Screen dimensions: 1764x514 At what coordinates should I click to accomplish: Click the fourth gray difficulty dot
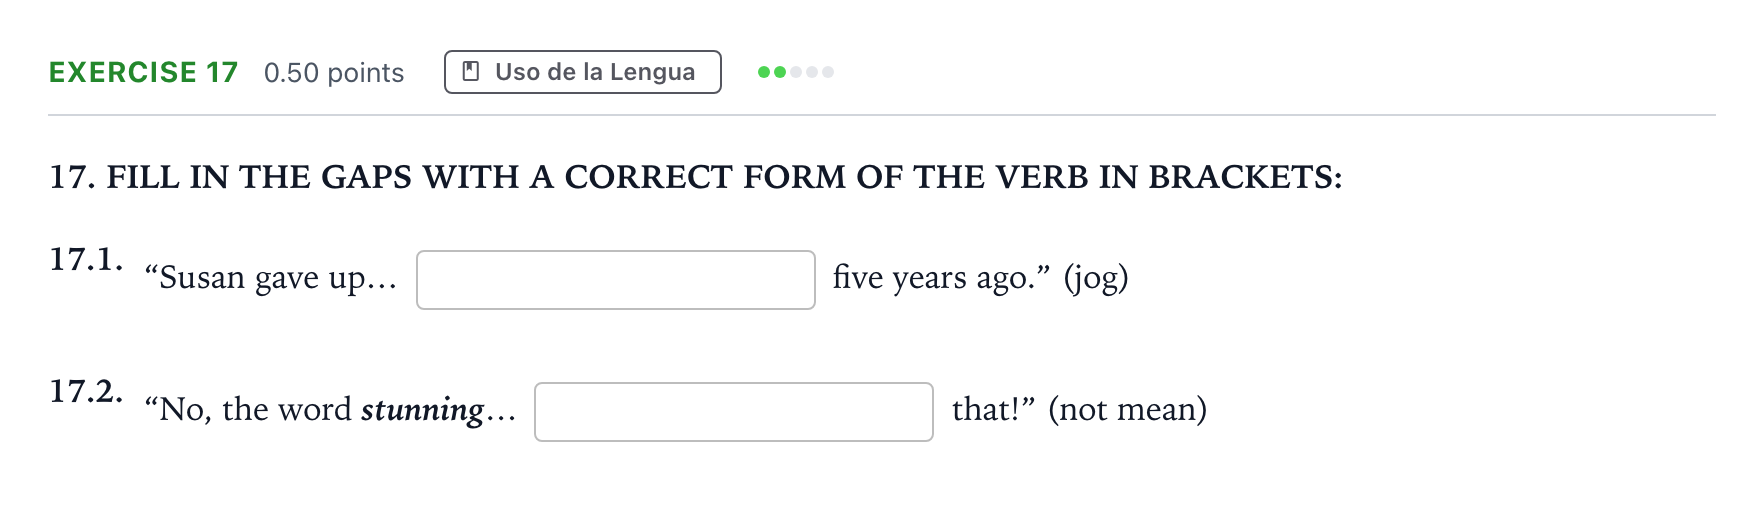coord(812,72)
